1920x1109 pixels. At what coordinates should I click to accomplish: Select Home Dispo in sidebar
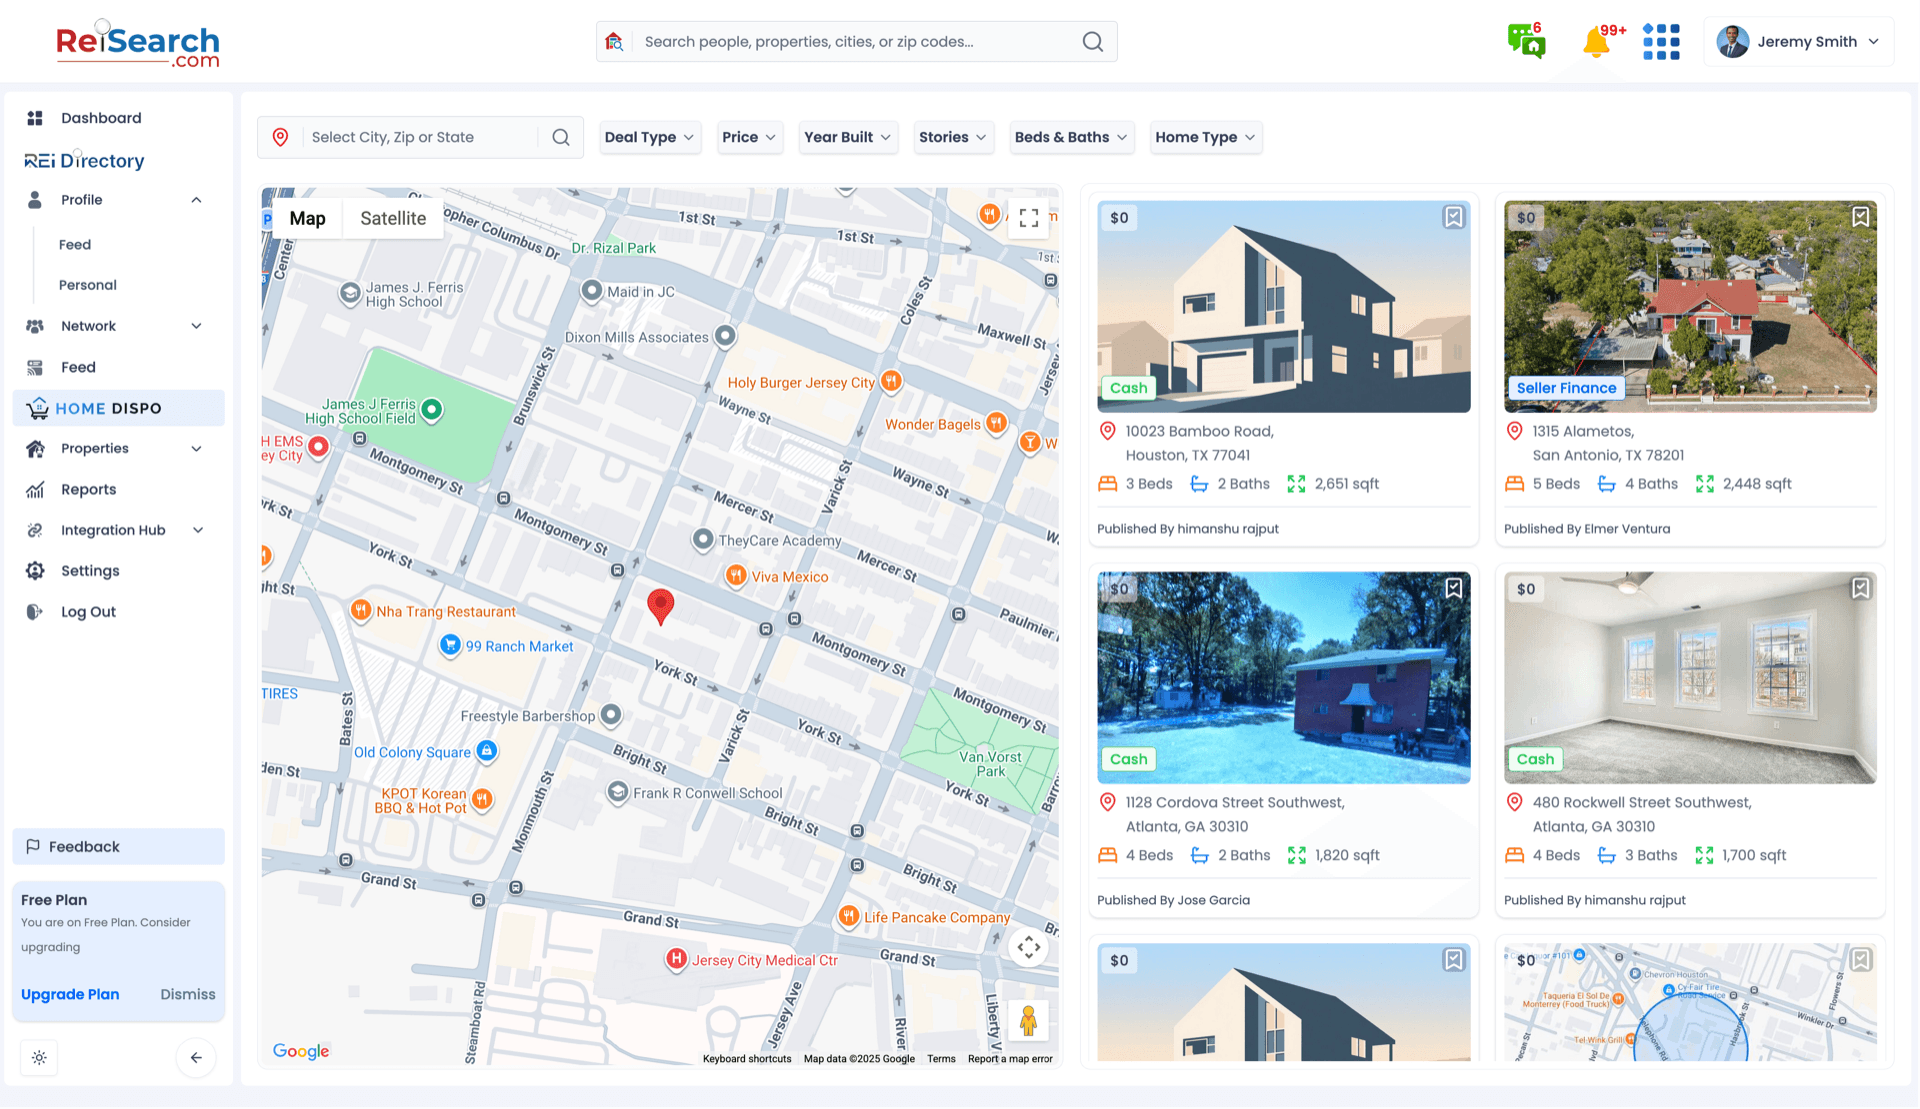coord(118,408)
